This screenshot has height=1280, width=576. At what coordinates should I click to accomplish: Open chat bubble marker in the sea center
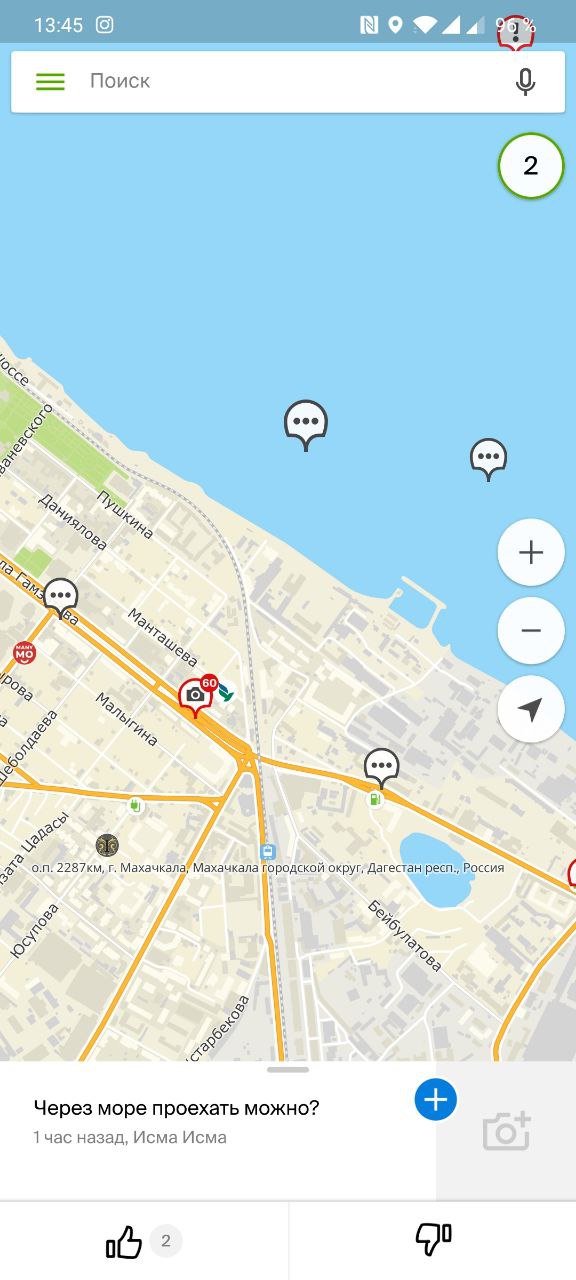(306, 425)
